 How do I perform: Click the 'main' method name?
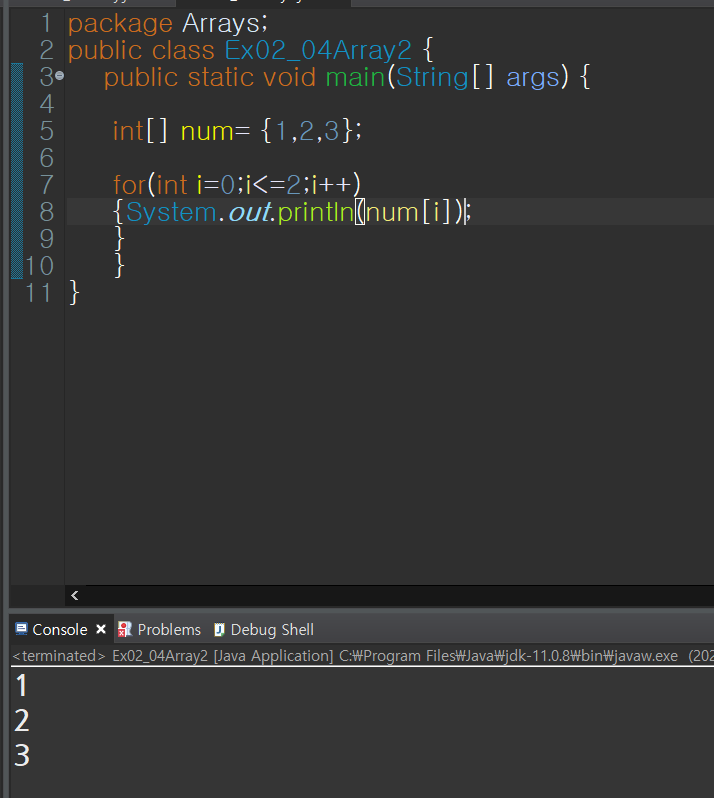pos(355,77)
